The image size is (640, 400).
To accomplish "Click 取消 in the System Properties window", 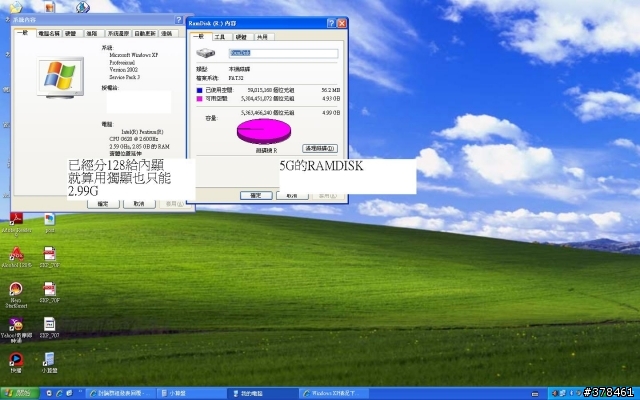I will [139, 204].
